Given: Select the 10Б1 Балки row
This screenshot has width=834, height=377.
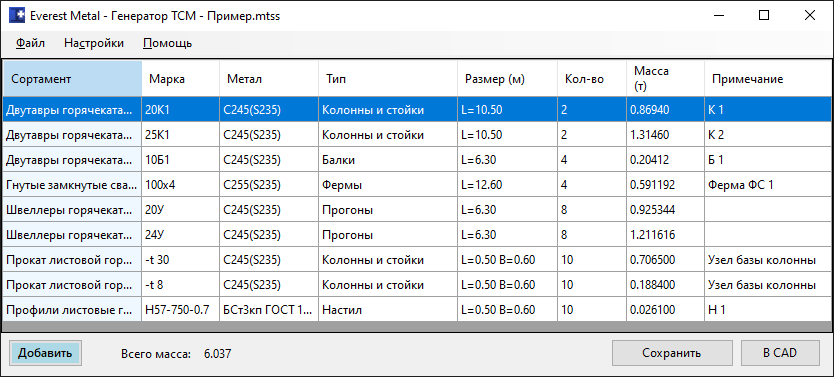Looking at the screenshot, I should 416,160.
